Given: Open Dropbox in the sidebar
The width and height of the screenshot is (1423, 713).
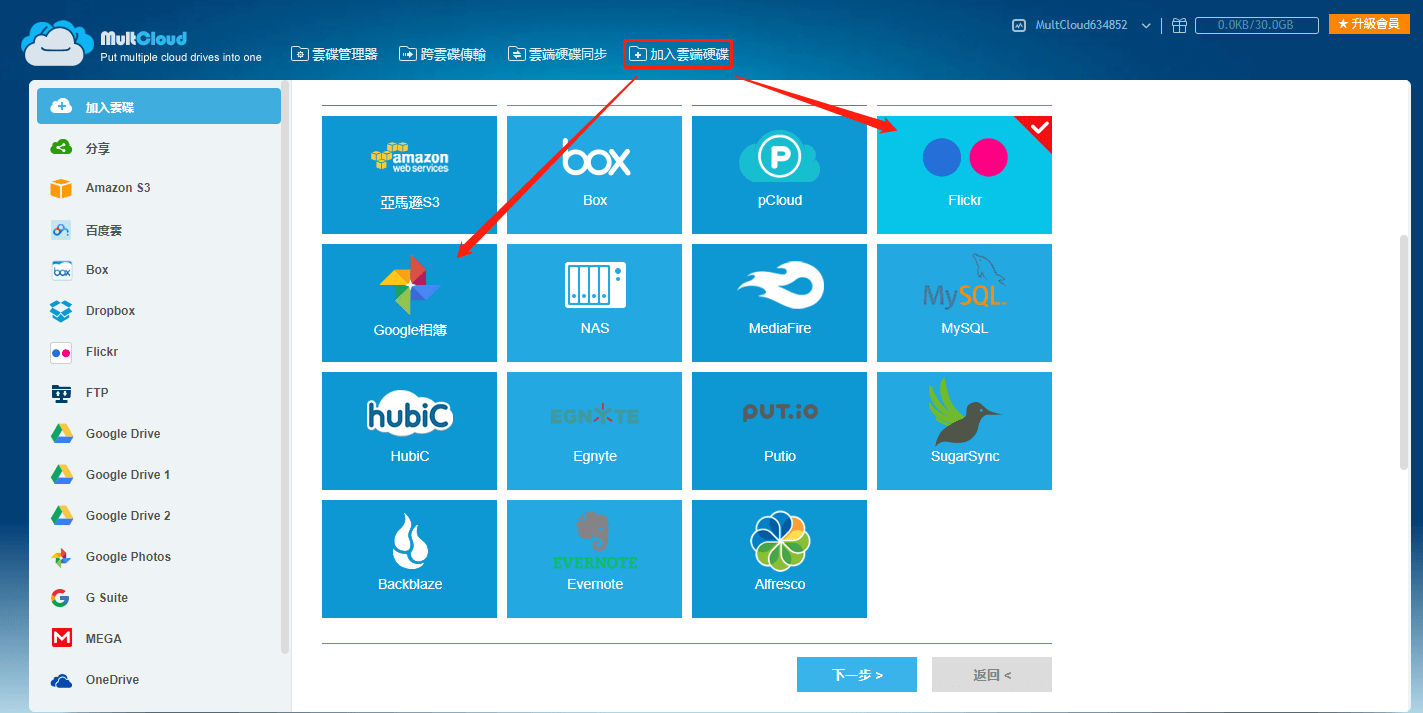Looking at the screenshot, I should pos(159,311).
